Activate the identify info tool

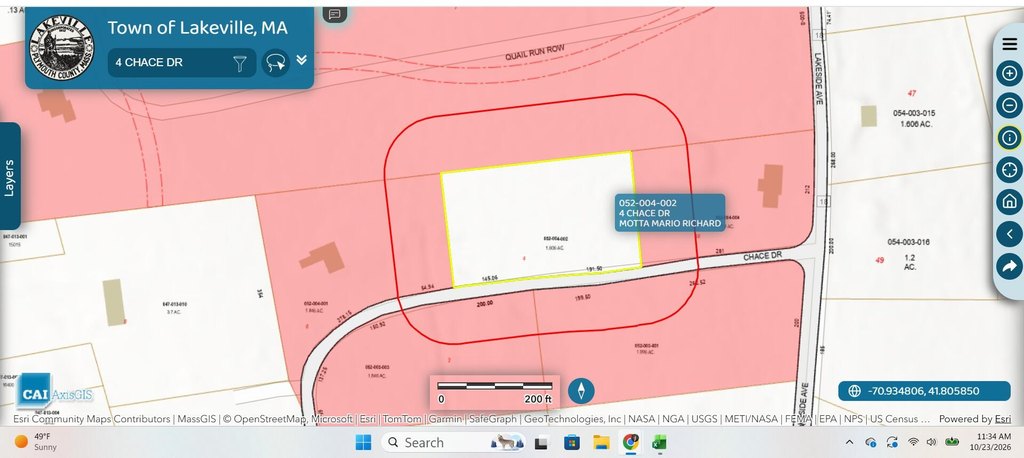[1010, 137]
